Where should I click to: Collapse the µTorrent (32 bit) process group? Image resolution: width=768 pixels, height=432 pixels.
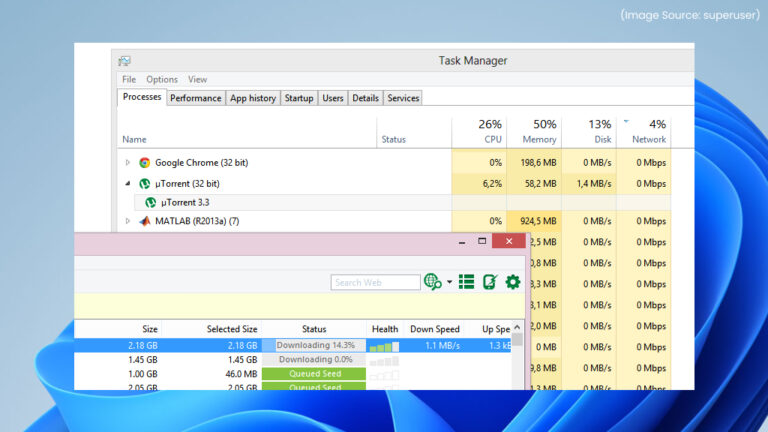tap(127, 184)
